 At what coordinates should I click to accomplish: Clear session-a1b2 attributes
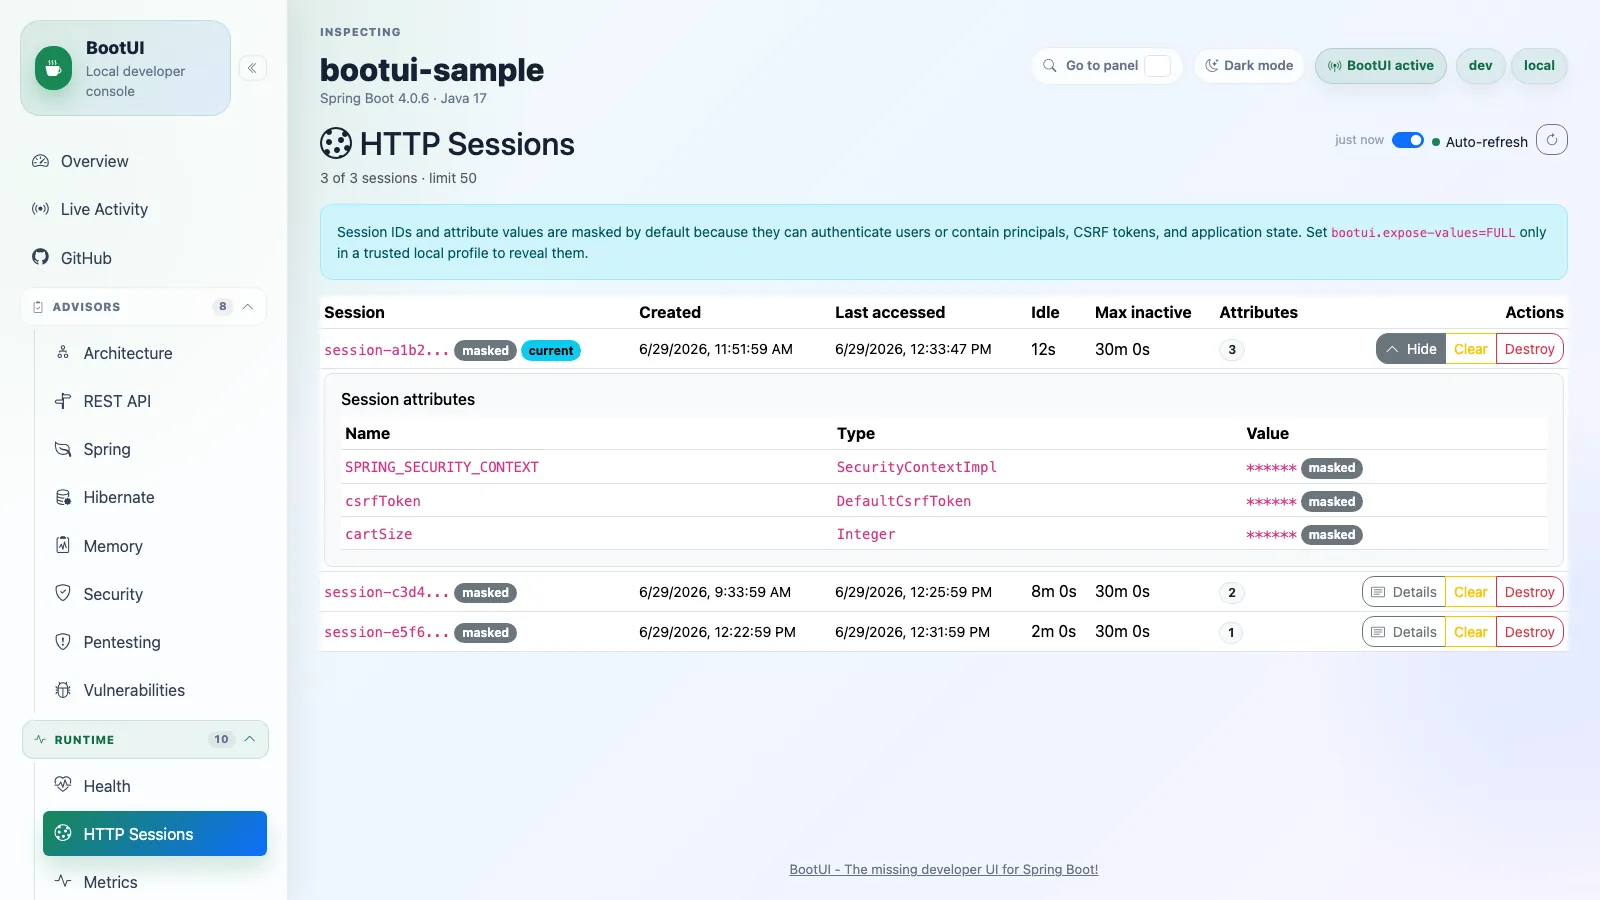point(1471,349)
